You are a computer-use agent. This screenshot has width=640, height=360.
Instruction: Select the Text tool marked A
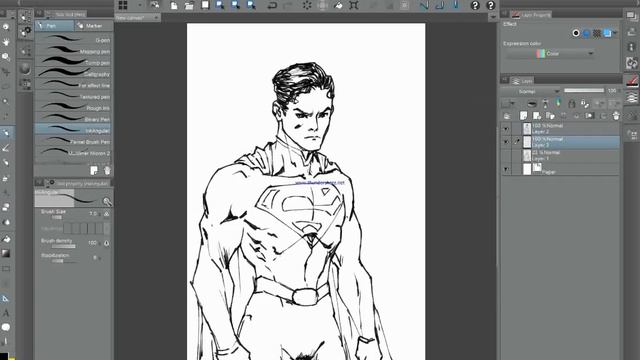6,313
